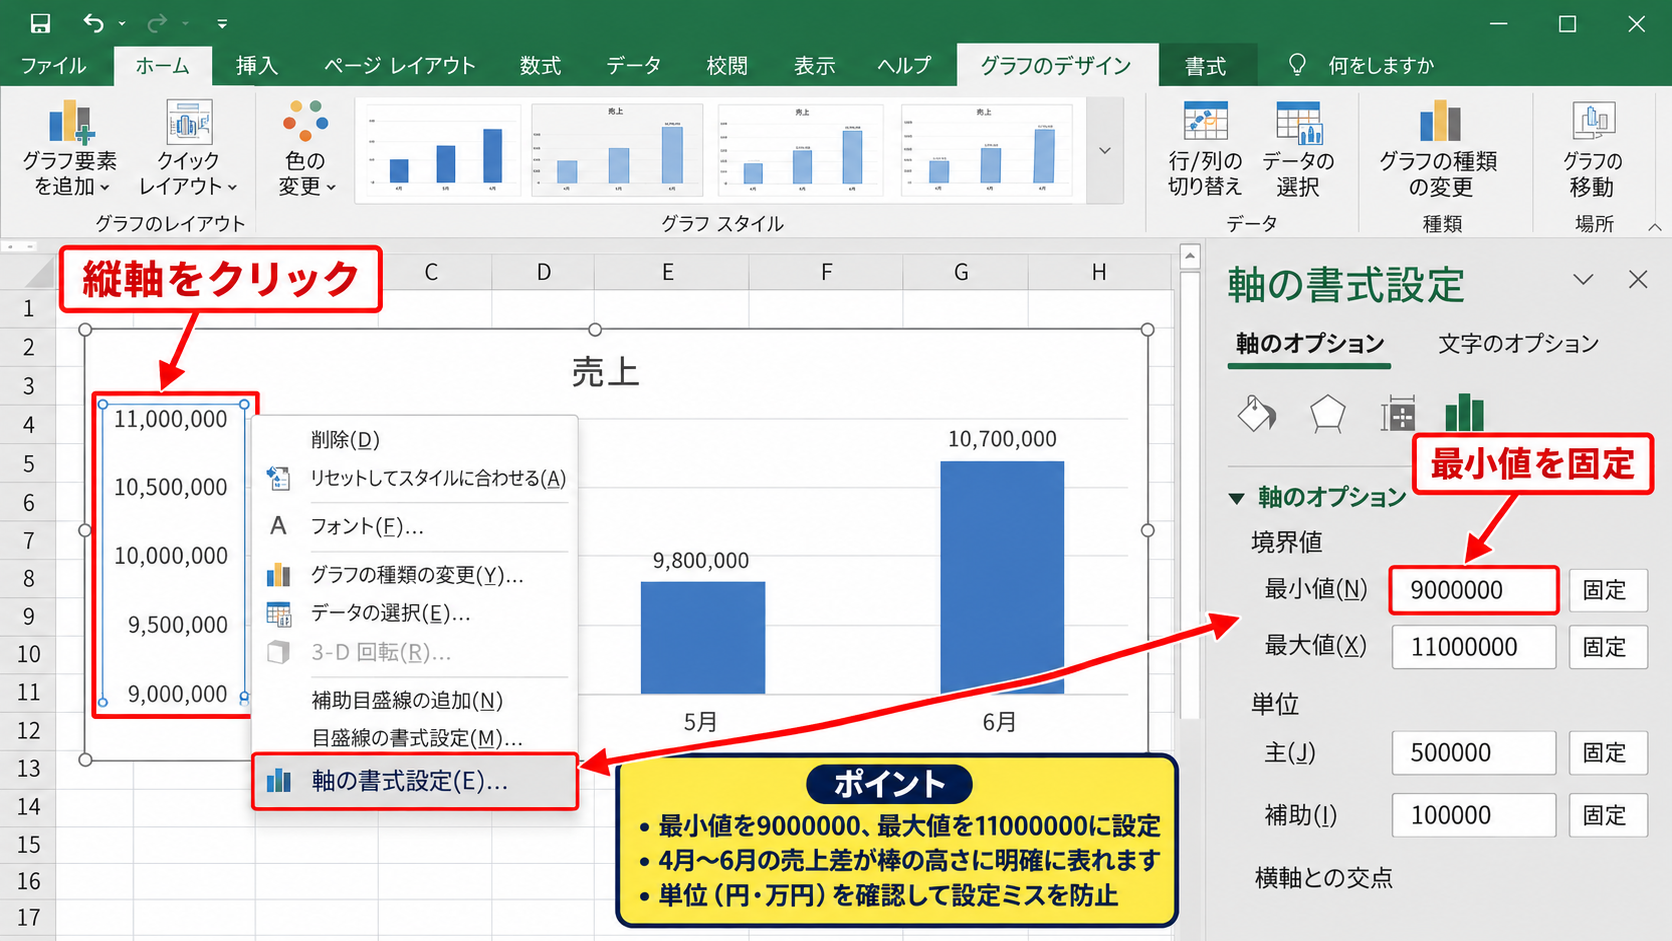Click the vertical scrollbar up arrow

coord(1190,257)
